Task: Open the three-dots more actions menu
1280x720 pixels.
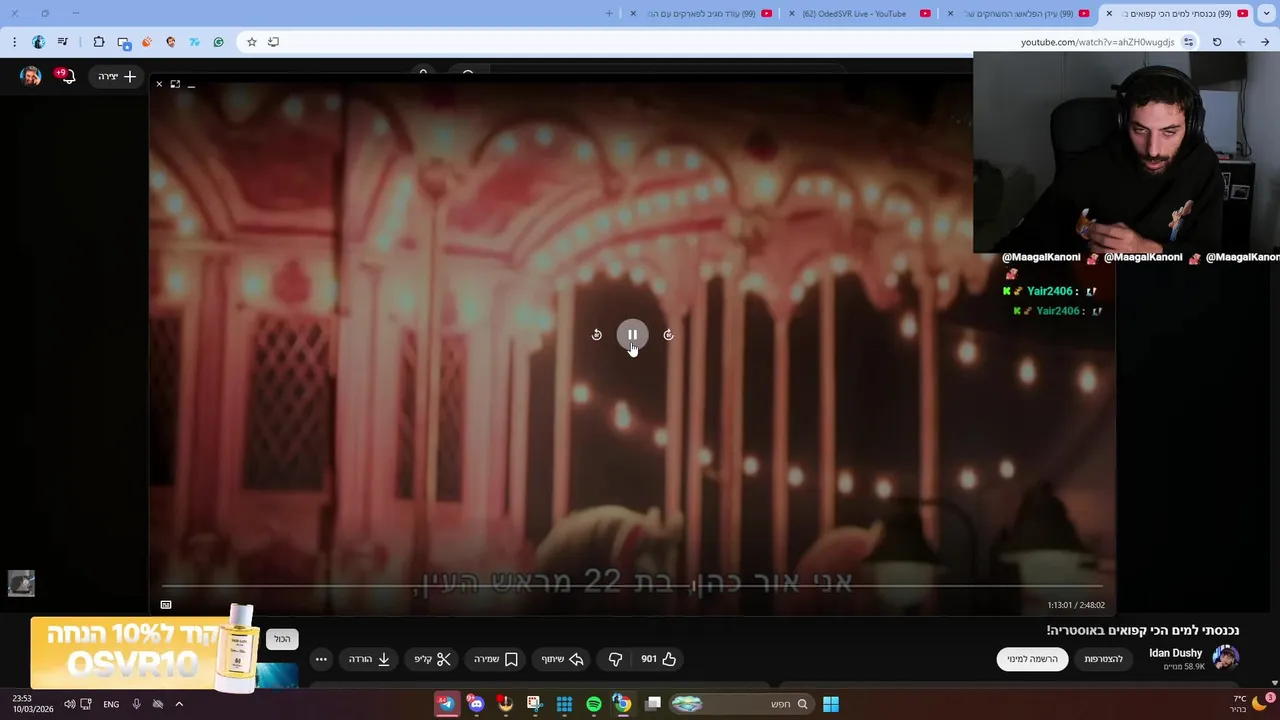Action: click(321, 659)
